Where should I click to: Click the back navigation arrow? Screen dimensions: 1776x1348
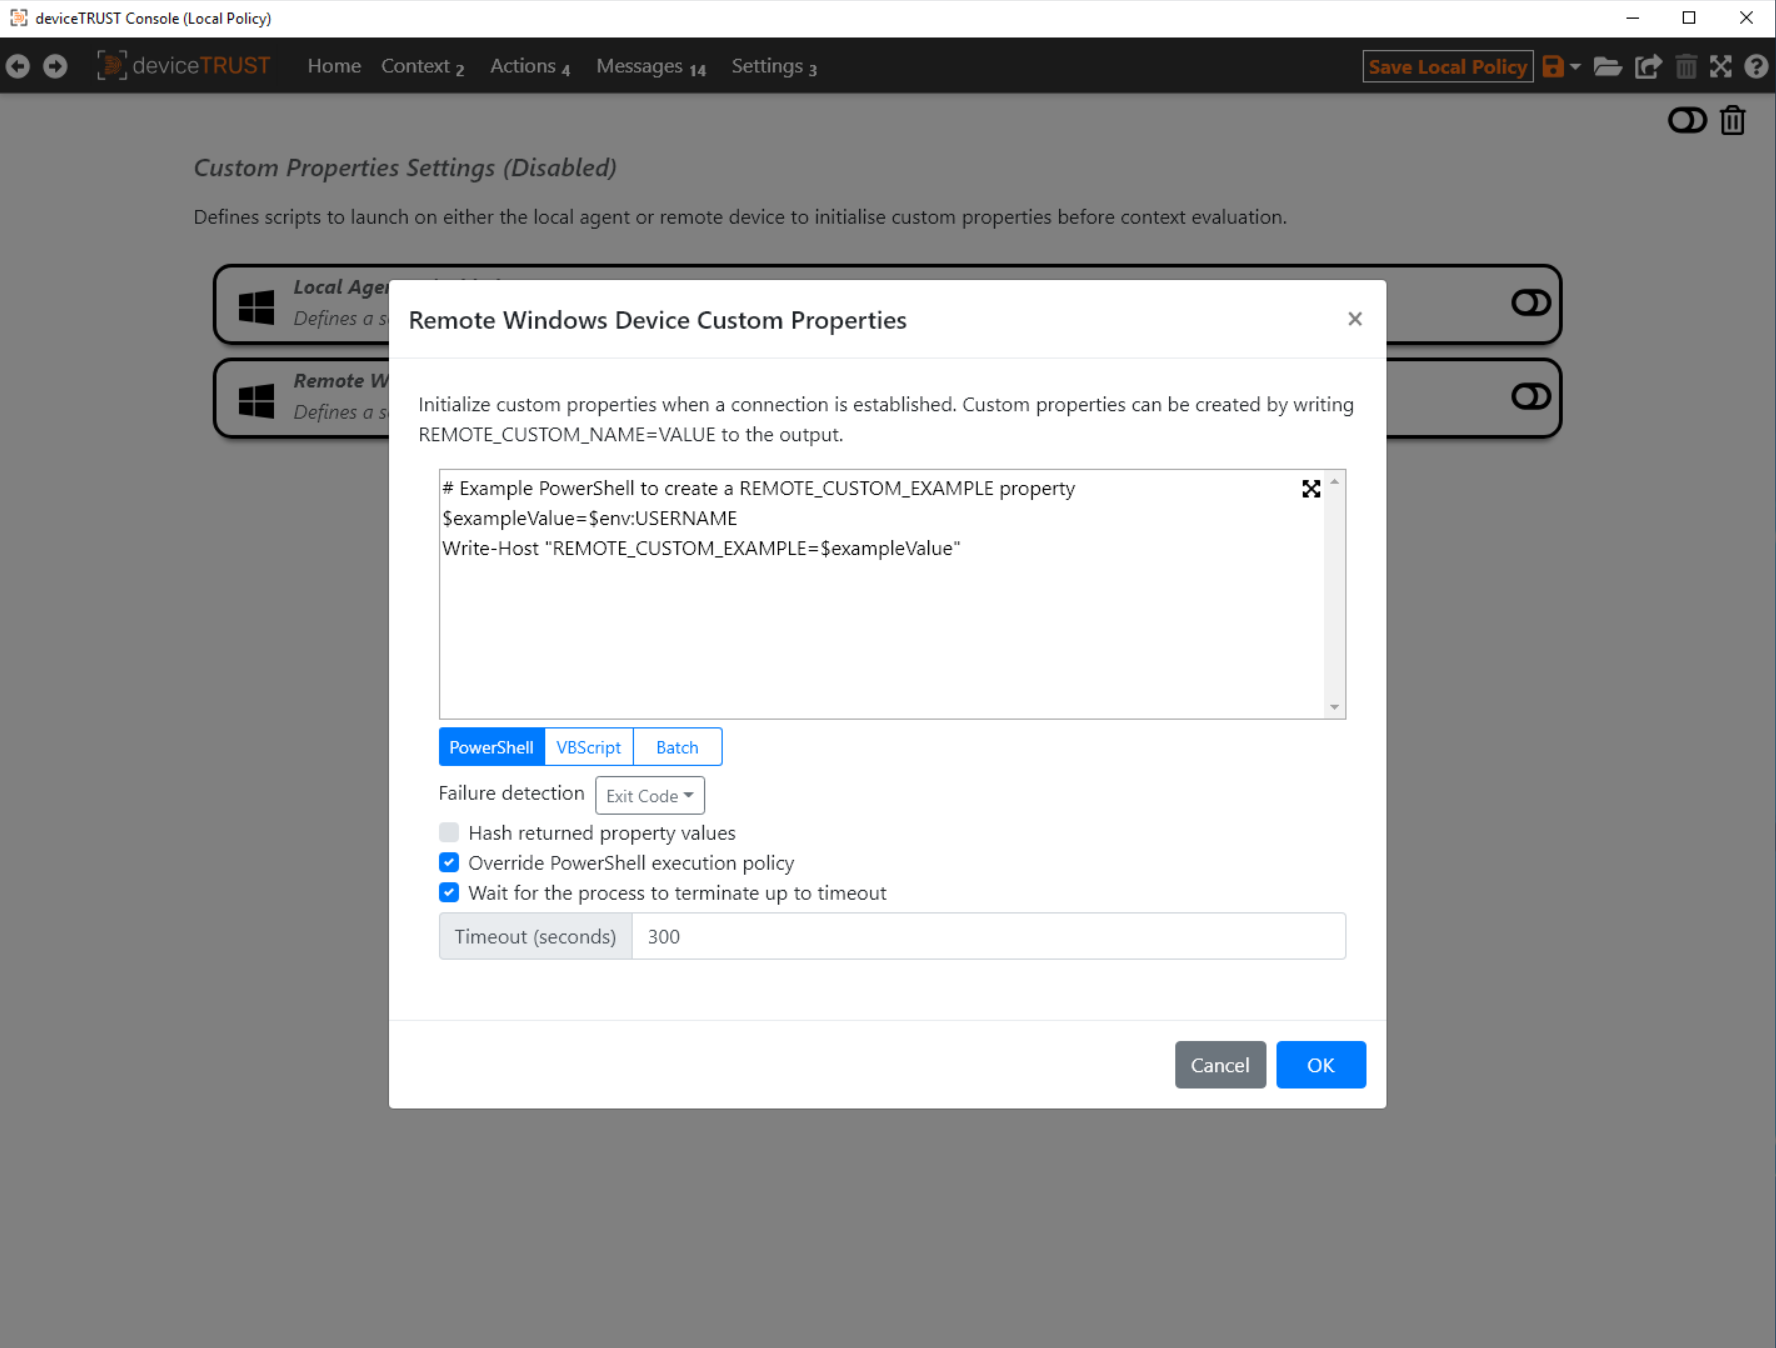[x=17, y=66]
